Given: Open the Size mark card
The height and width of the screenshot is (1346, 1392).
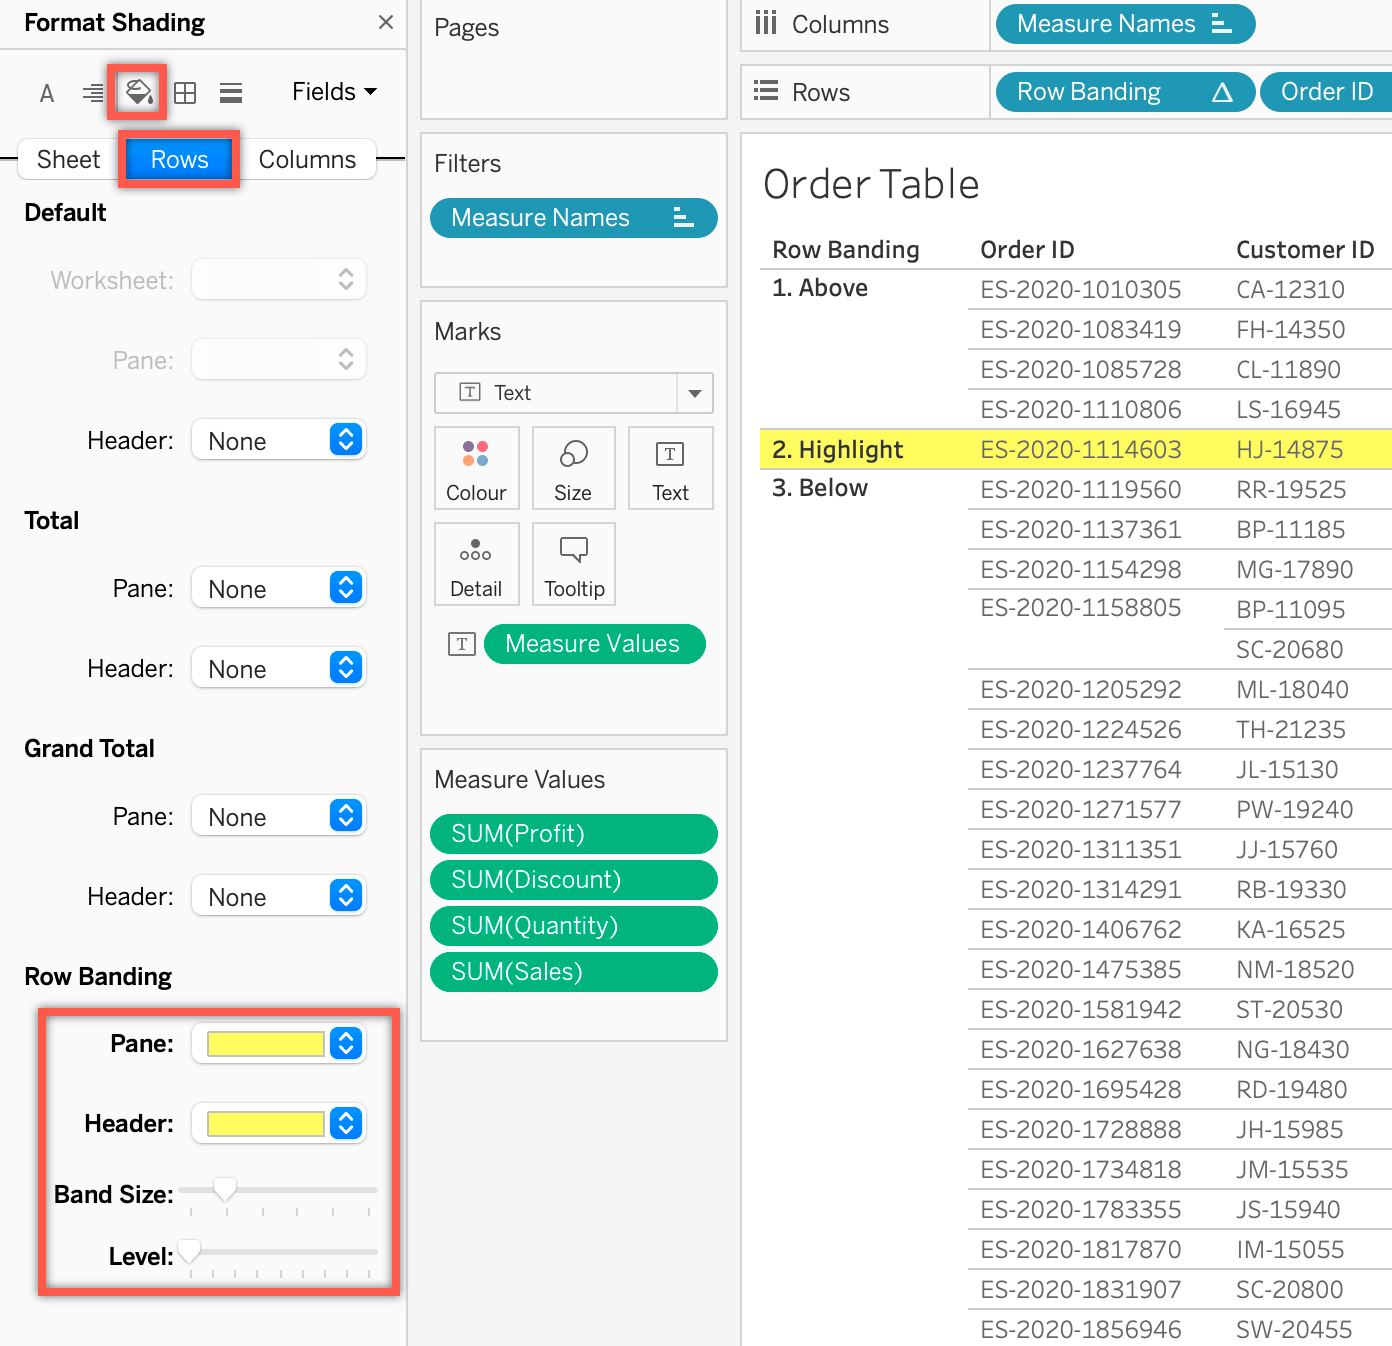Looking at the screenshot, I should [x=573, y=467].
